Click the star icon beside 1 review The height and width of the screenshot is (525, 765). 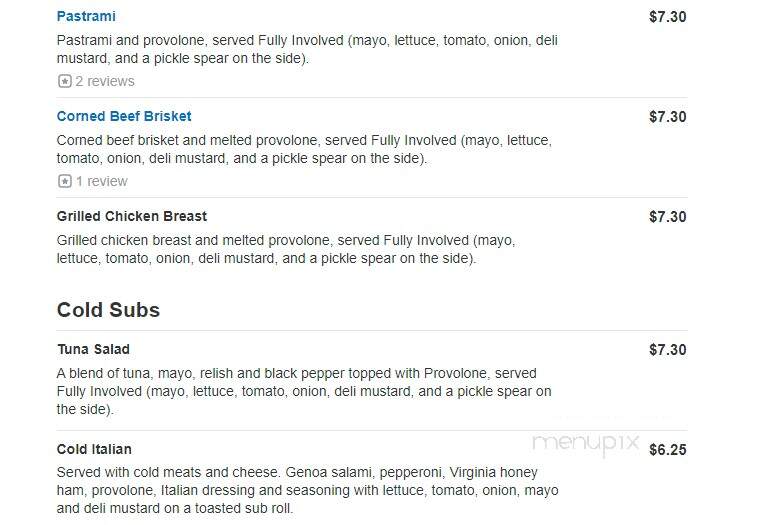click(64, 181)
